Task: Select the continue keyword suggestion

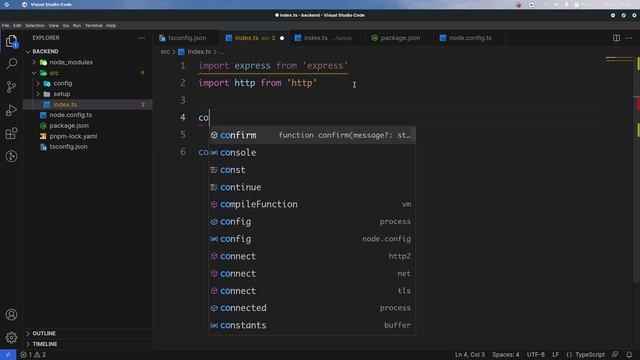Action: tap(312, 187)
